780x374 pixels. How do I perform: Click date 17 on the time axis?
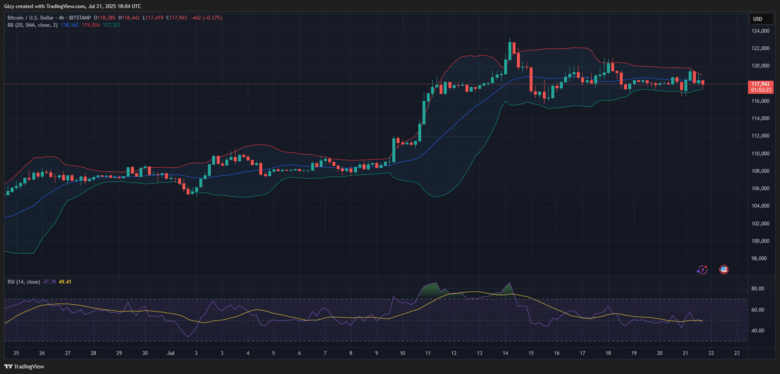[x=582, y=354]
